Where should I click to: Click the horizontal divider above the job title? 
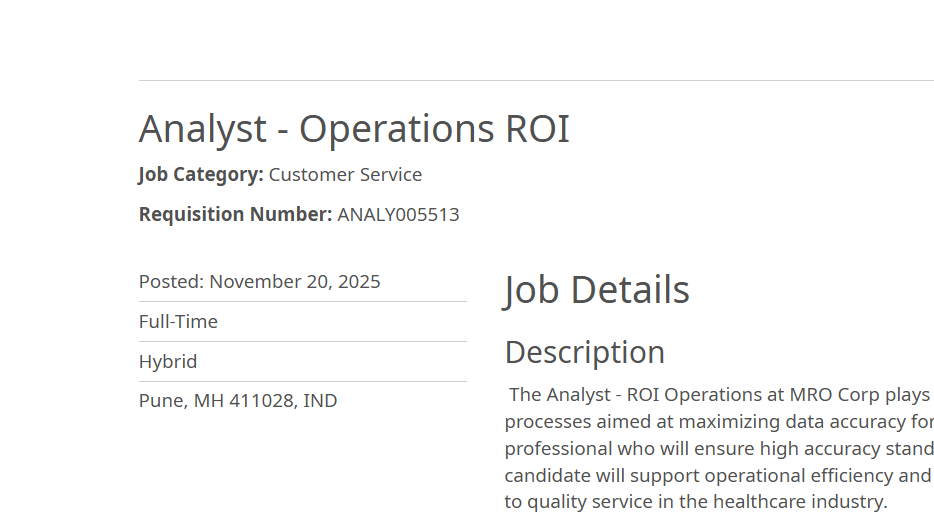pos(536,80)
